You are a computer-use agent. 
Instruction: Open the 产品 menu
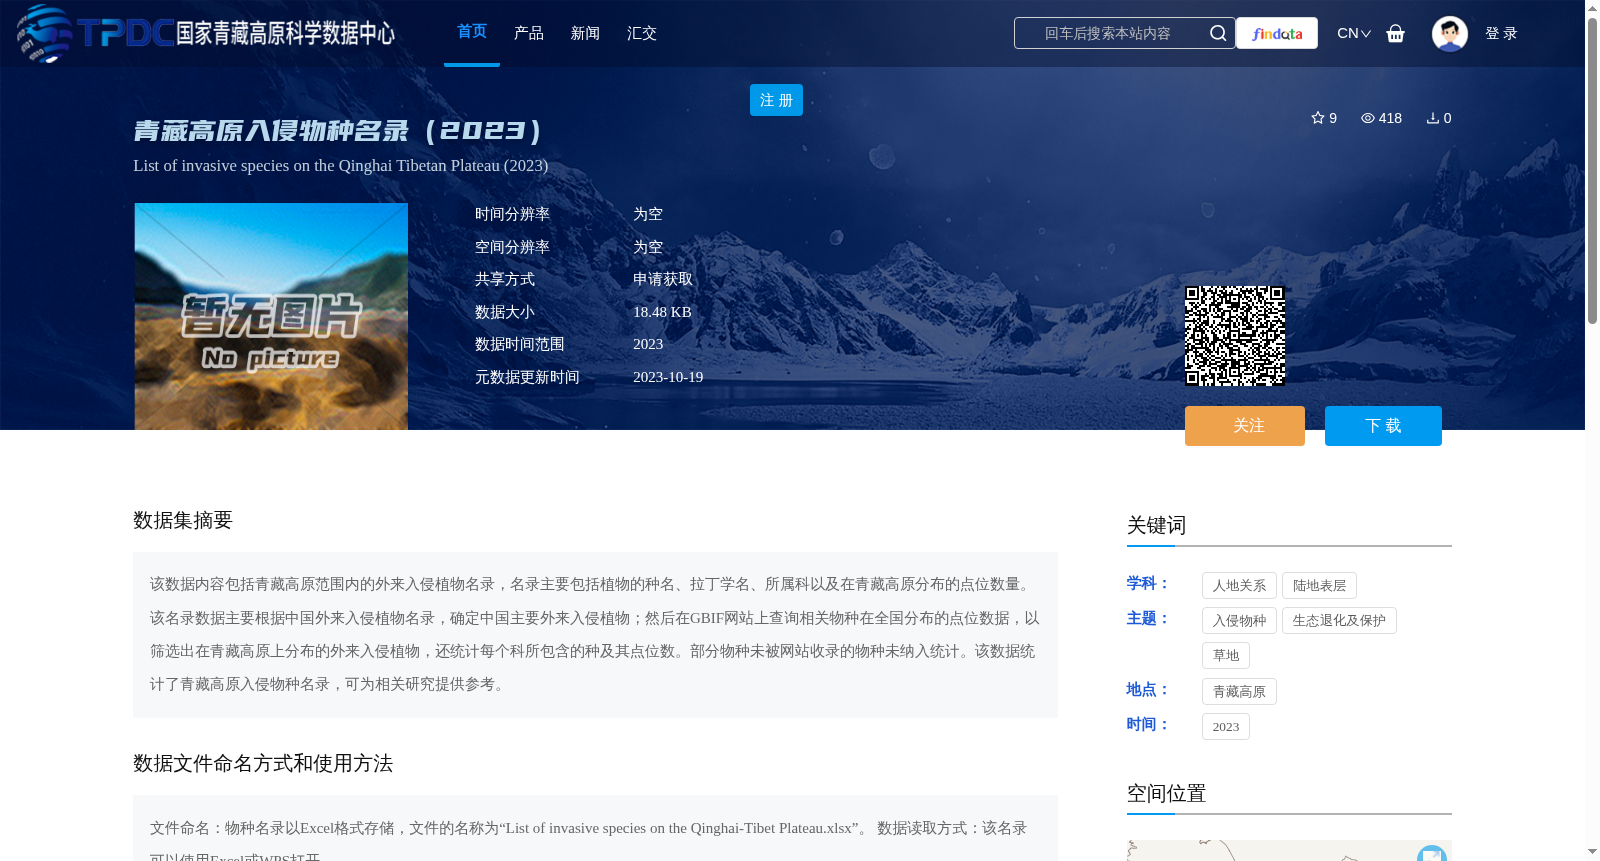pos(529,33)
